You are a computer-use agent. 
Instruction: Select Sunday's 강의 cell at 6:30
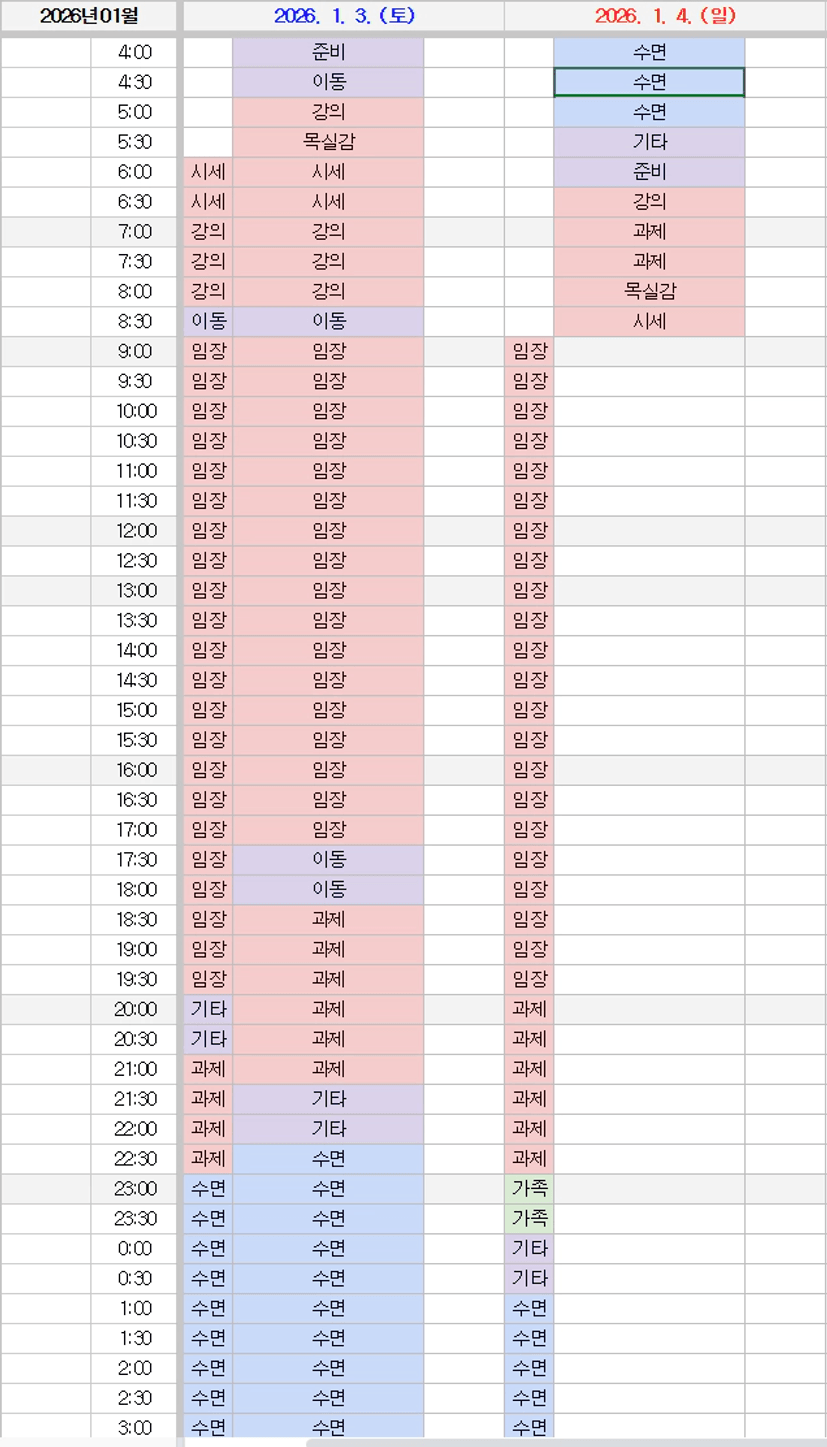649,202
